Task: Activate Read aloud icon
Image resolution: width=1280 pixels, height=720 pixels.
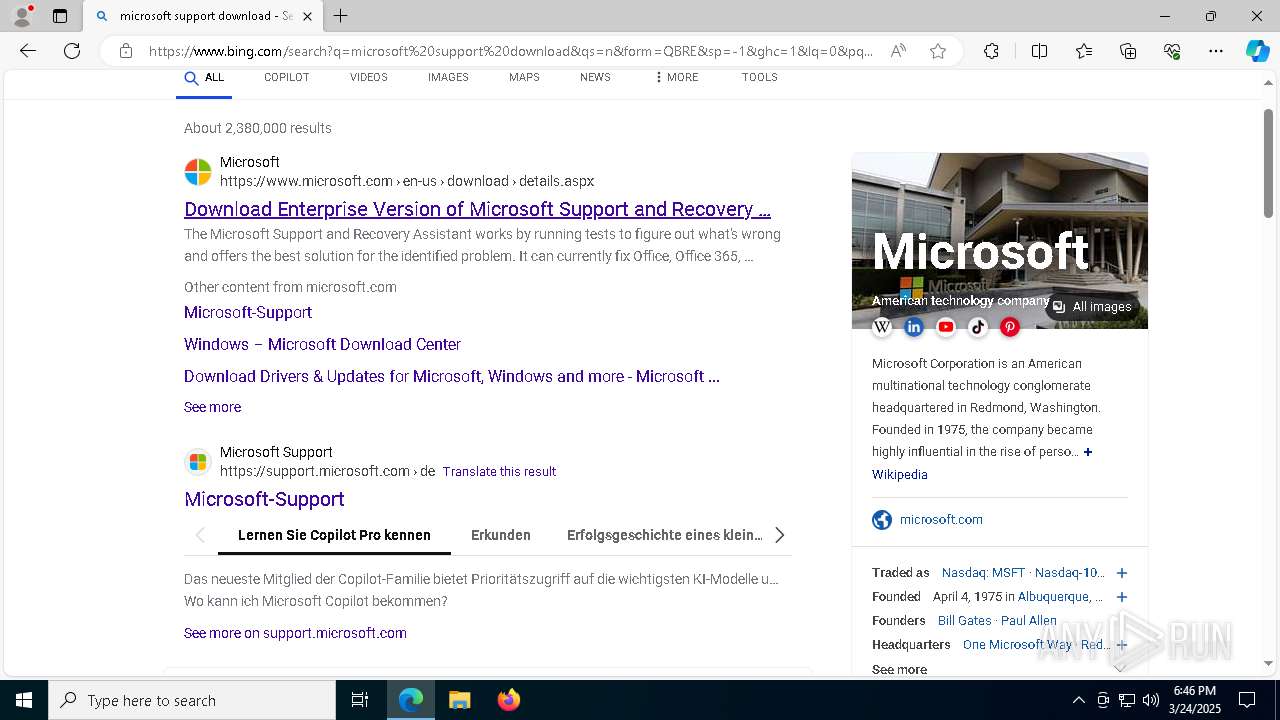Action: point(898,51)
